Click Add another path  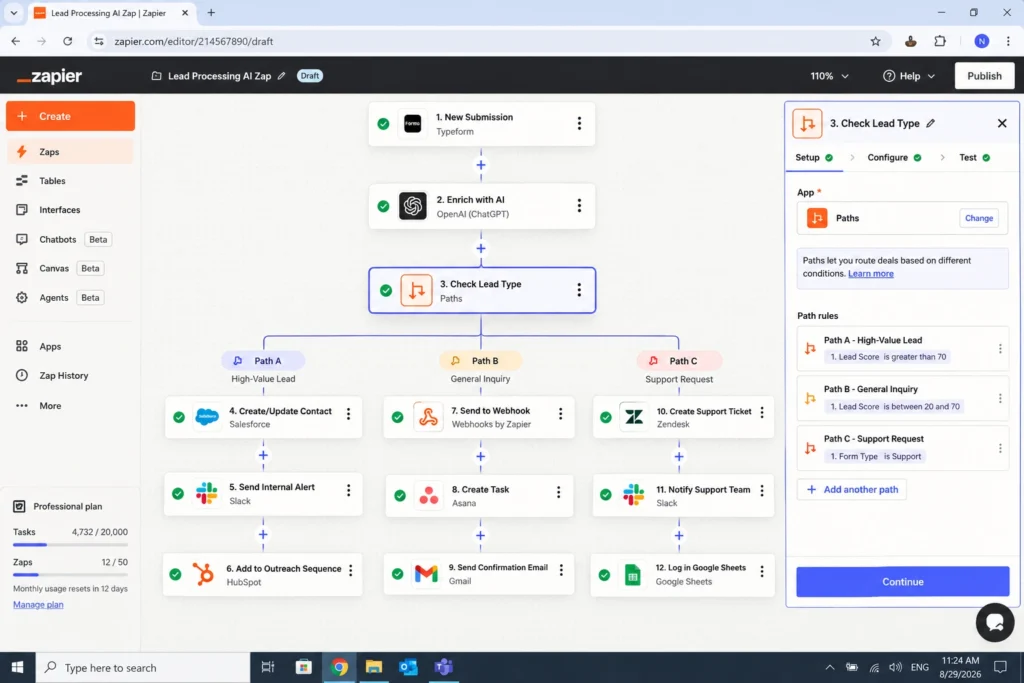(852, 489)
